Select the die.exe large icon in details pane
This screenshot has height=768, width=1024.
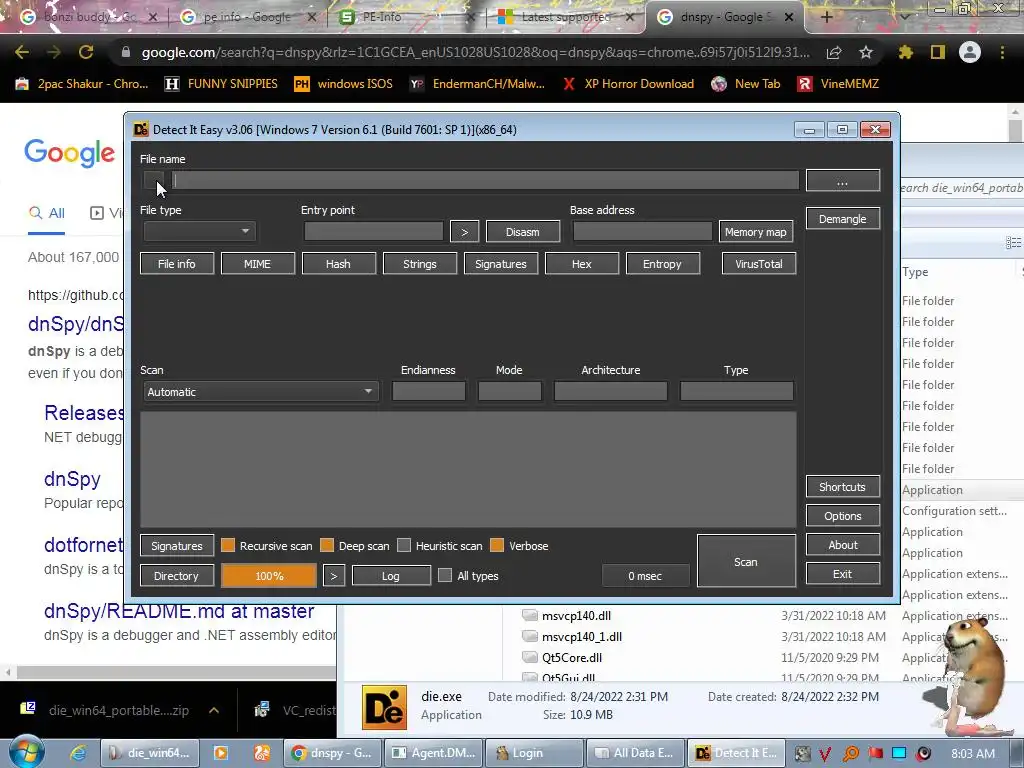click(385, 707)
